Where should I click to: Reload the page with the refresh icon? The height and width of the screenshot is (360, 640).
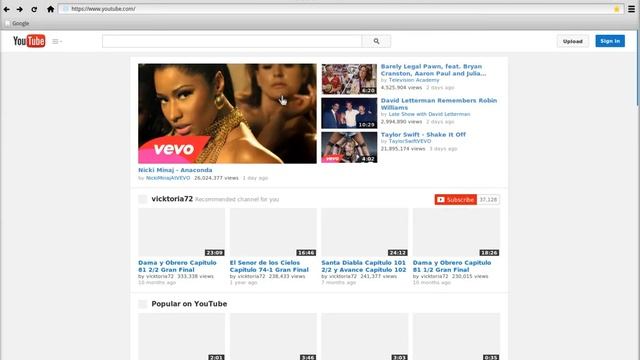click(x=34, y=9)
